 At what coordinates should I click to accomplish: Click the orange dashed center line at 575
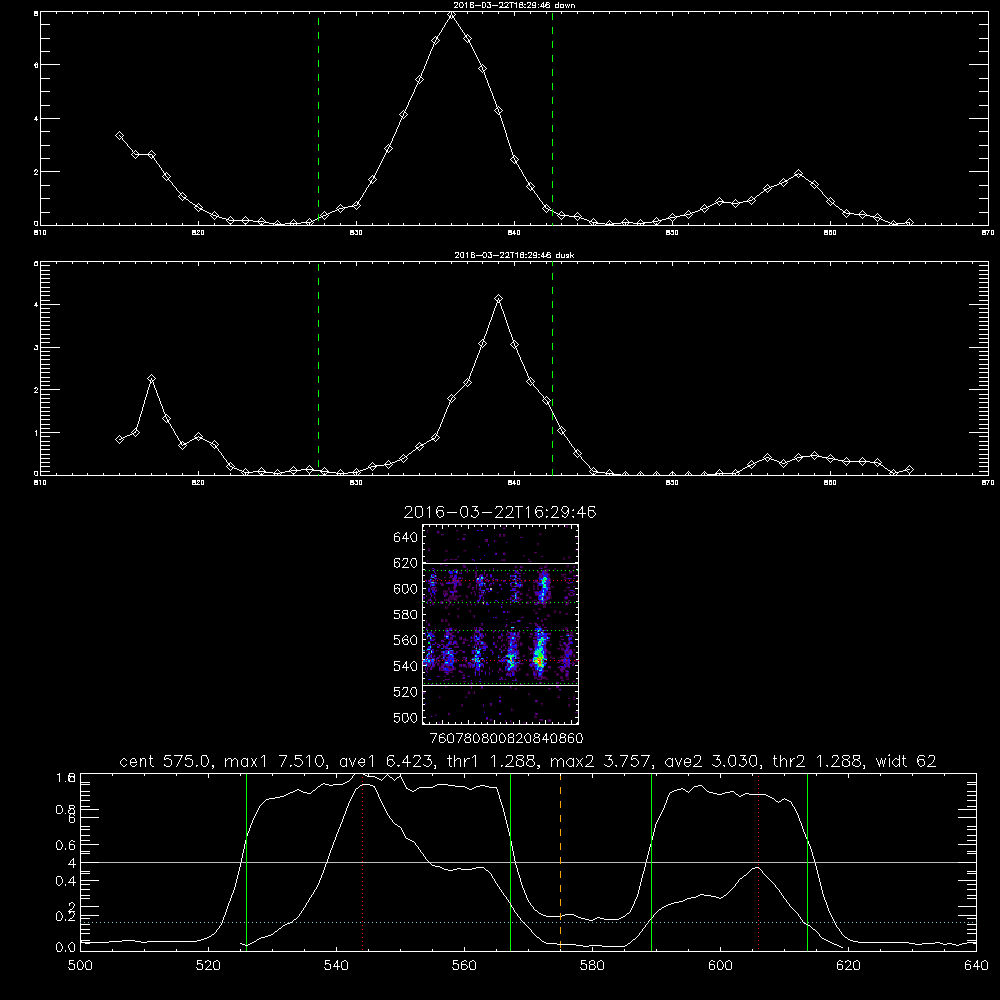tap(561, 862)
